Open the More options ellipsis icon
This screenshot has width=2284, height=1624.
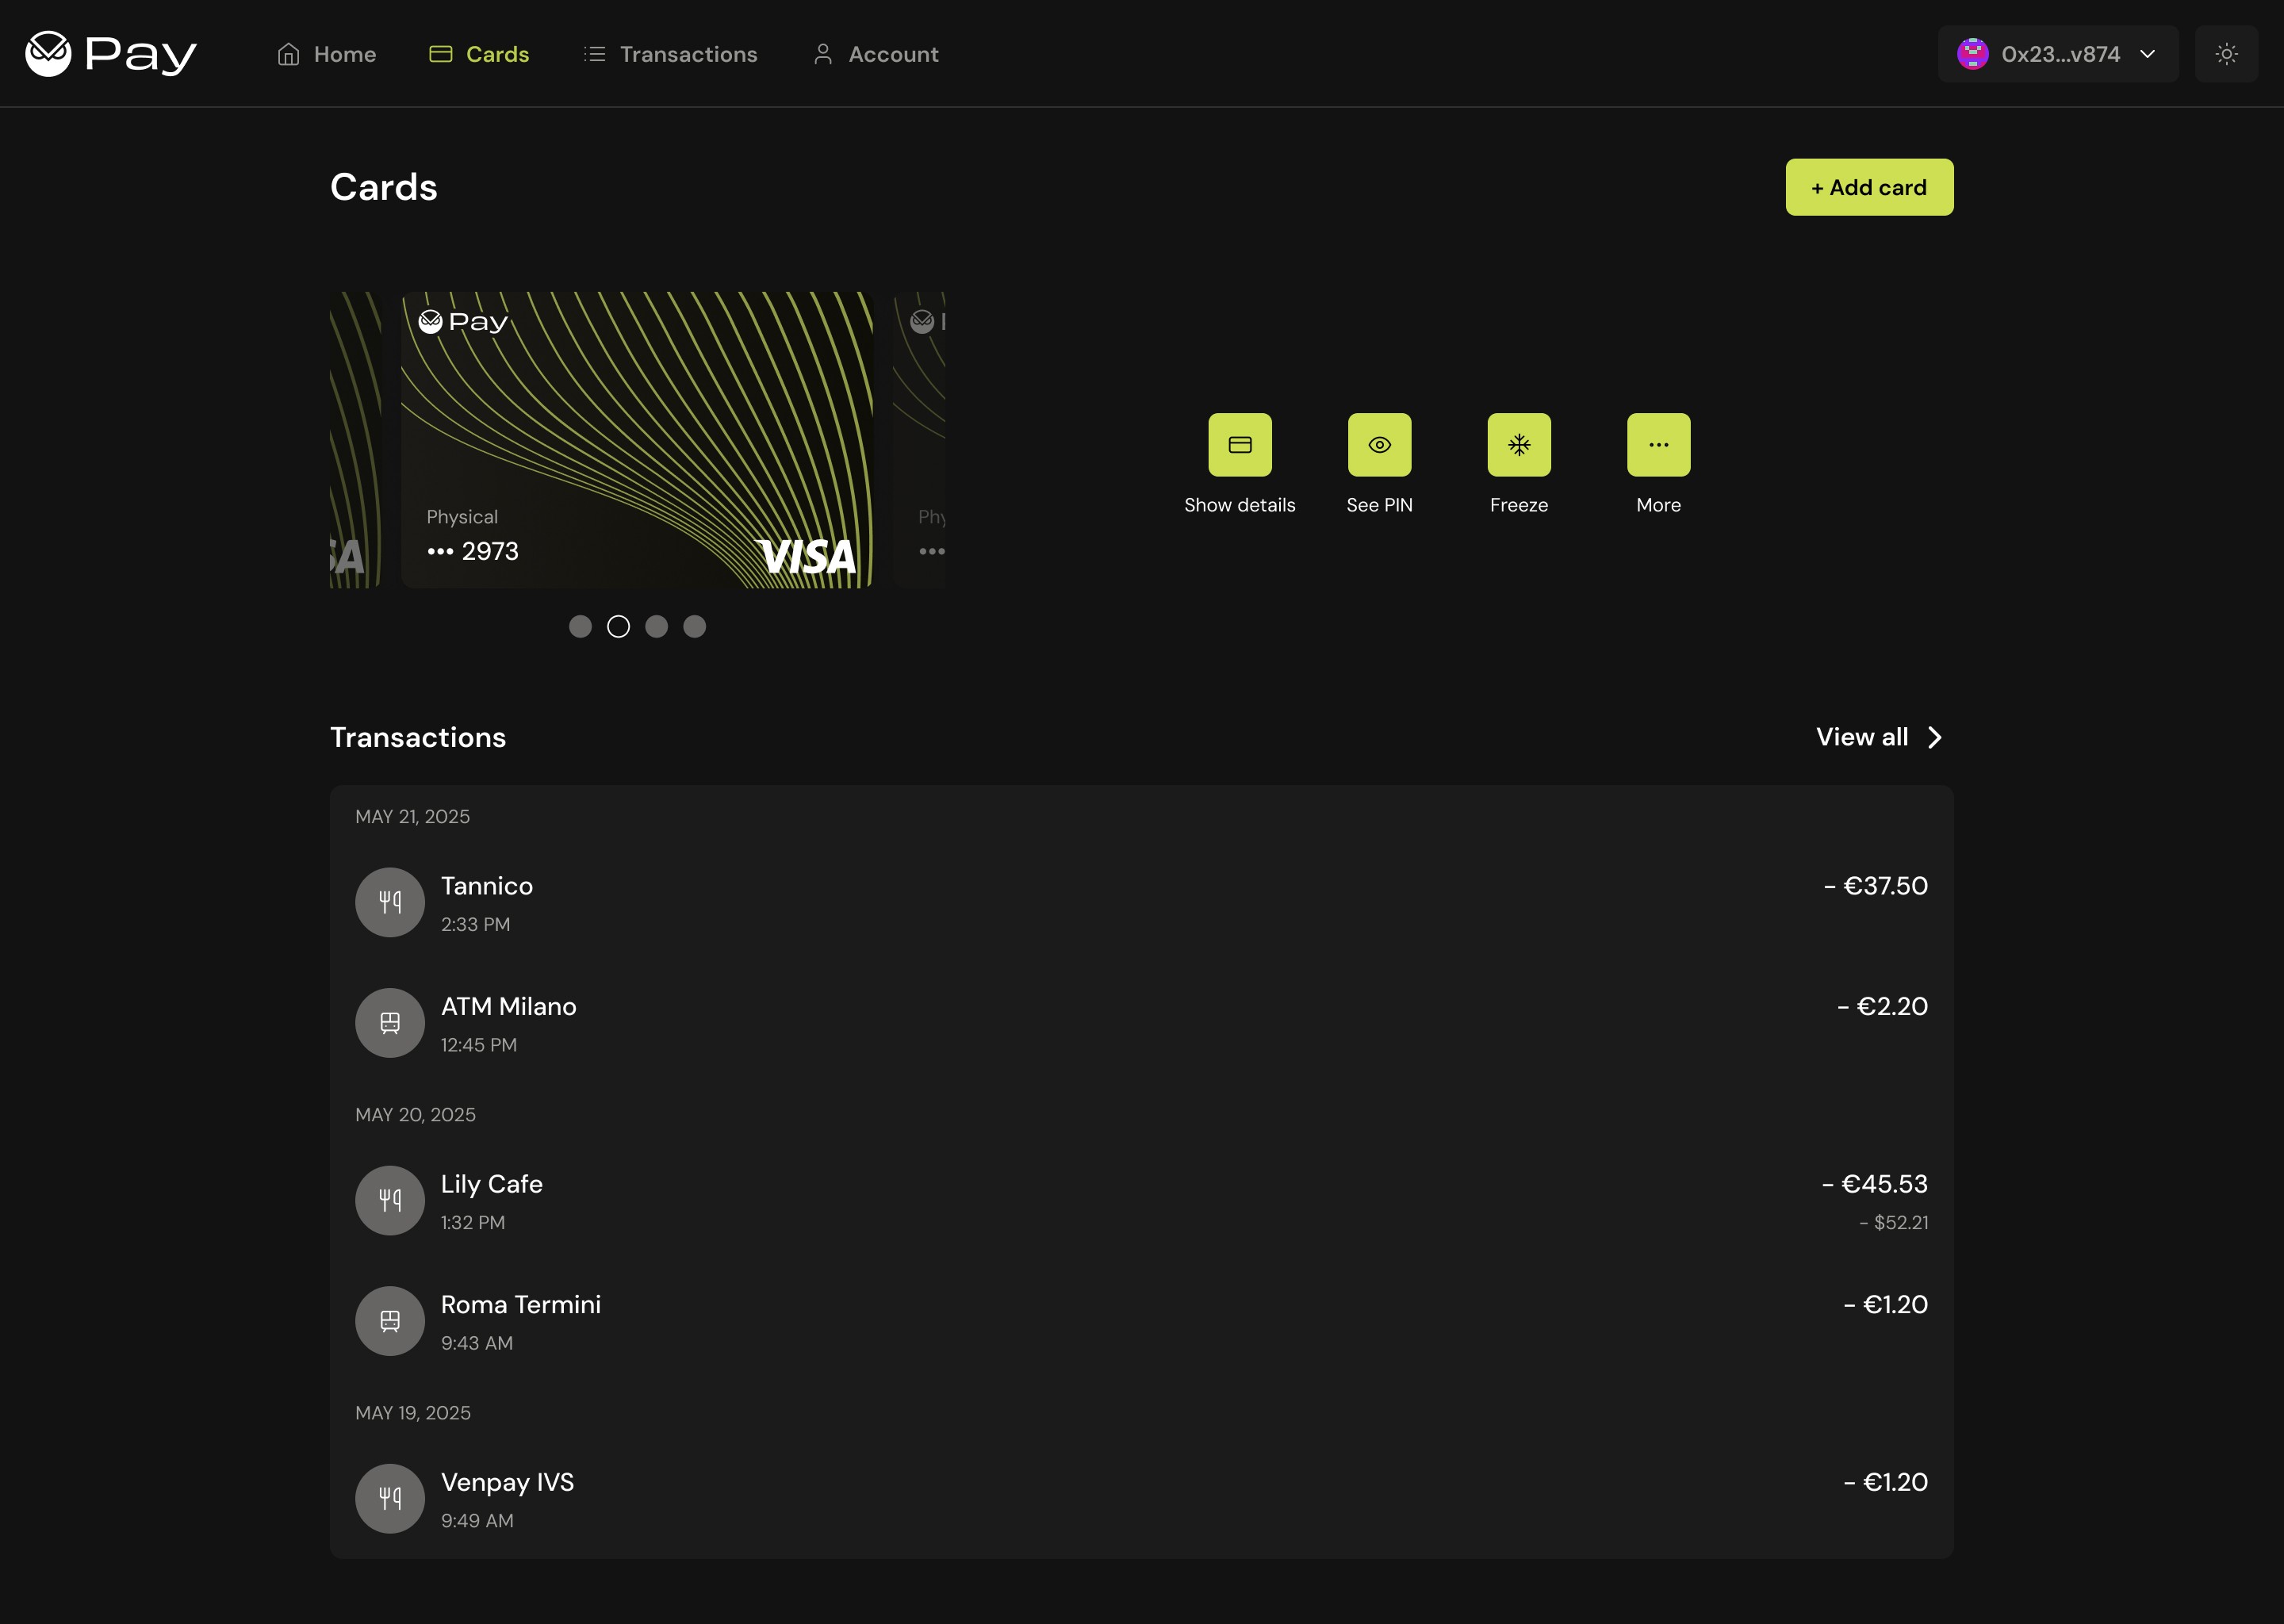1658,445
